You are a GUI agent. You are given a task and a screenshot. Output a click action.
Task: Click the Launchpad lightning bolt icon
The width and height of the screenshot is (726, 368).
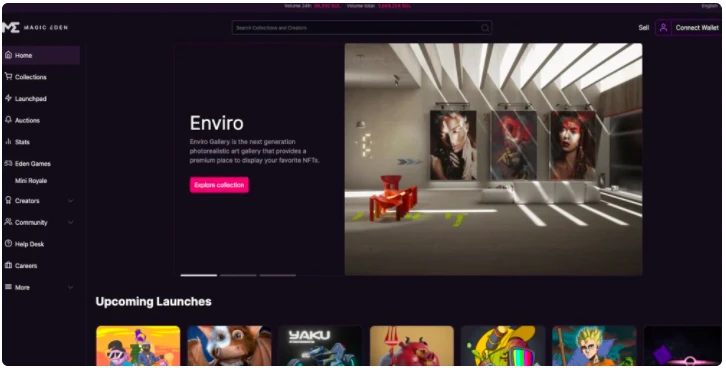tap(8, 98)
